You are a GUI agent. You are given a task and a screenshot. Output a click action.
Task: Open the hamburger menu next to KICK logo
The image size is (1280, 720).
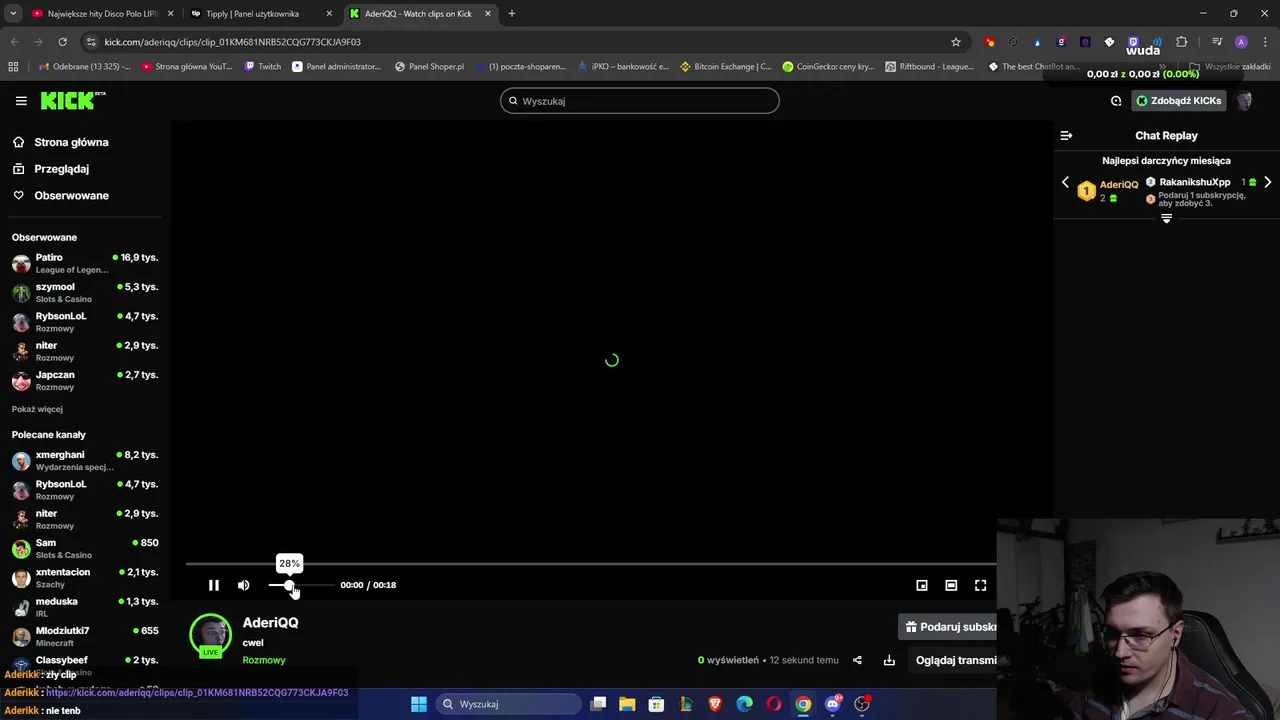point(21,101)
